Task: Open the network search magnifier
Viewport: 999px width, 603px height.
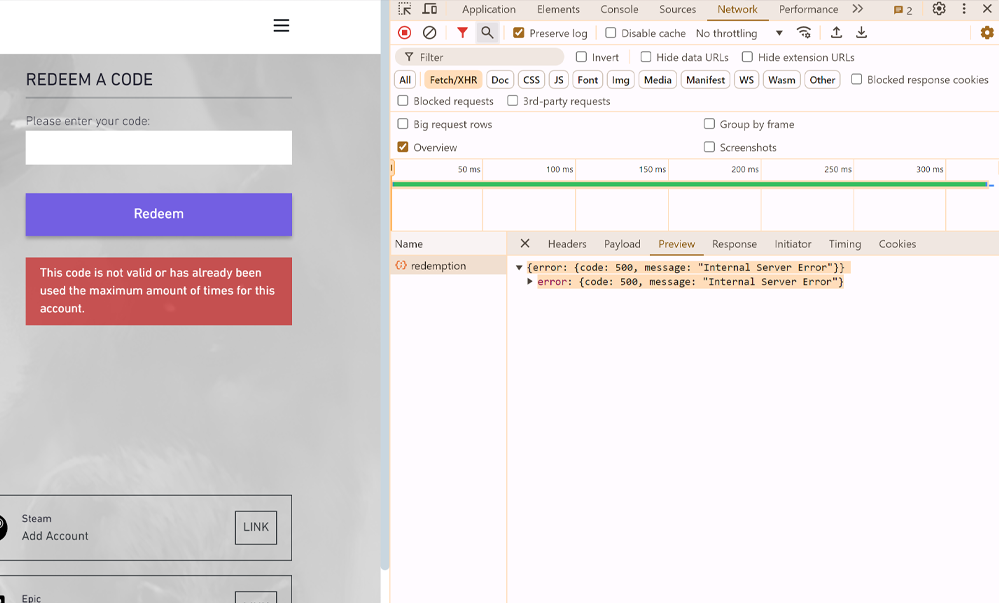Action: tap(487, 33)
